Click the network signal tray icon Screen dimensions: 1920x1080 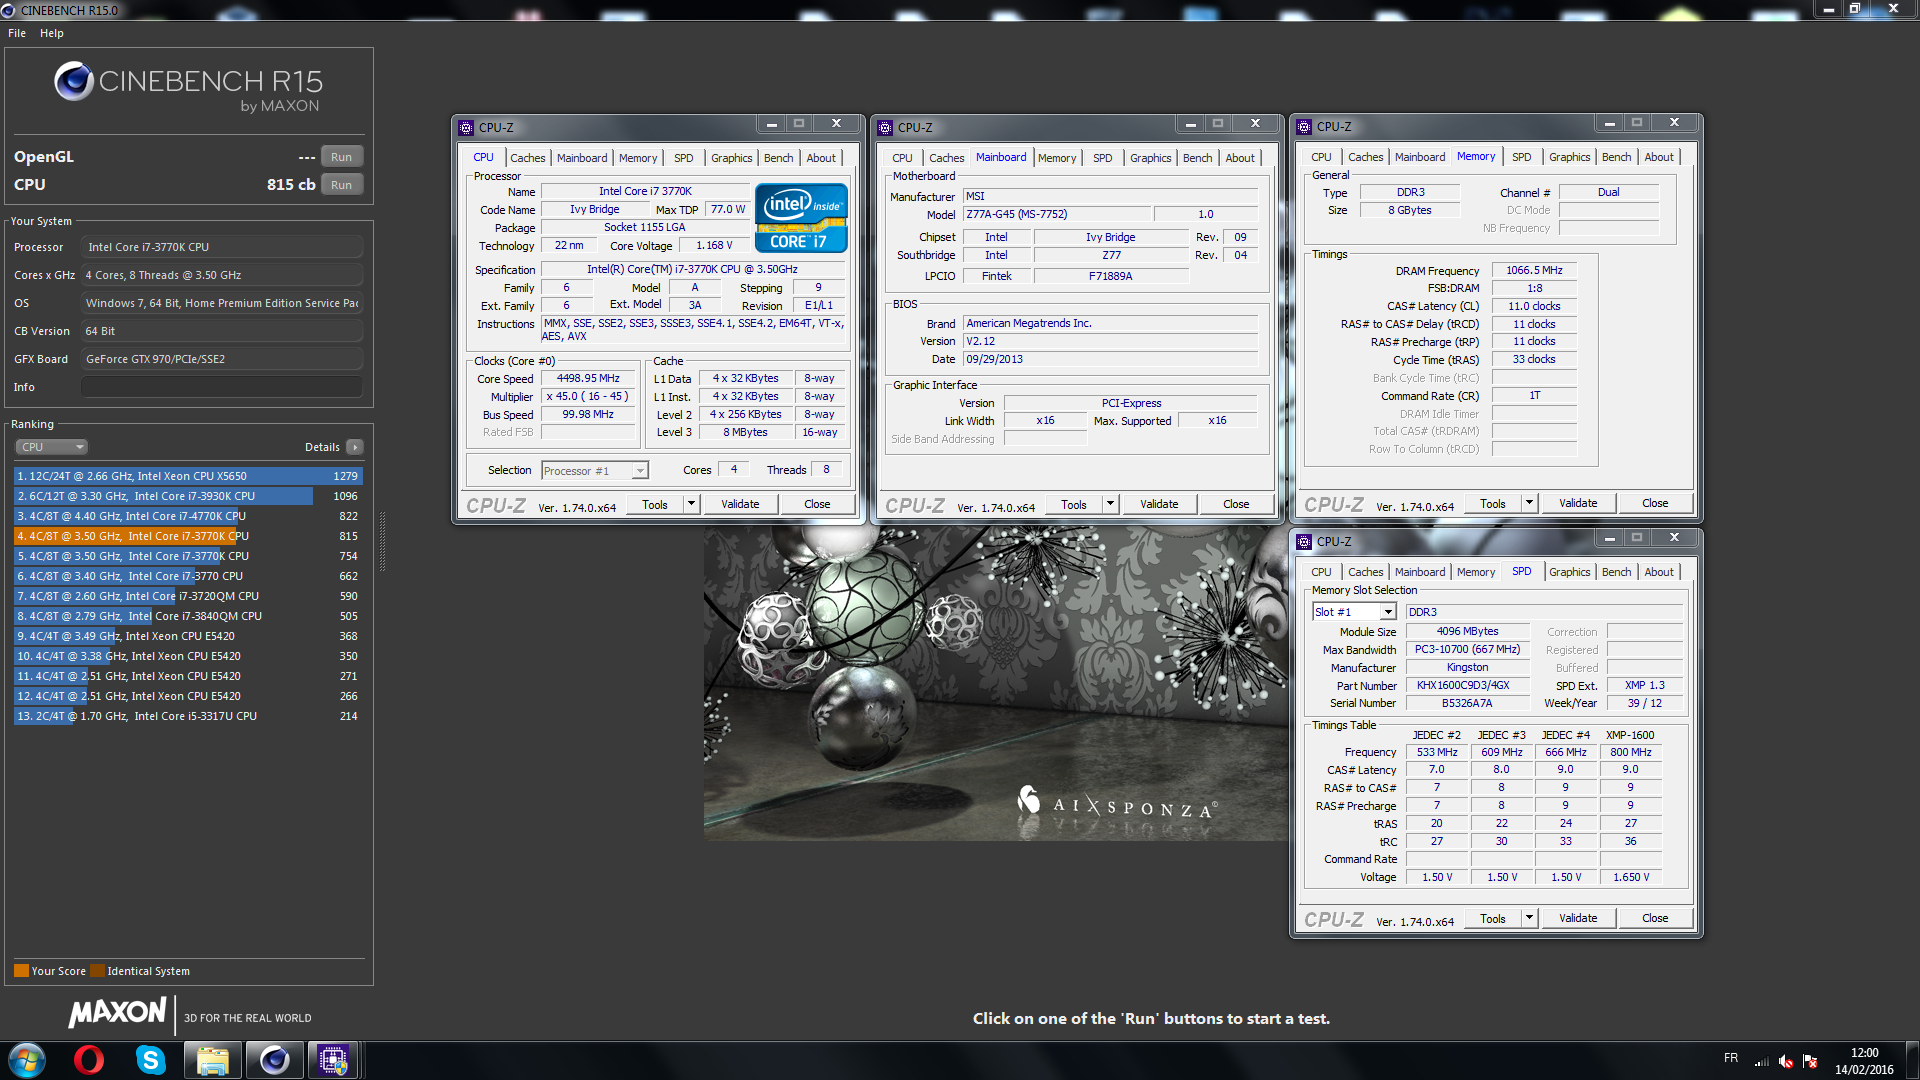coord(1762,1061)
